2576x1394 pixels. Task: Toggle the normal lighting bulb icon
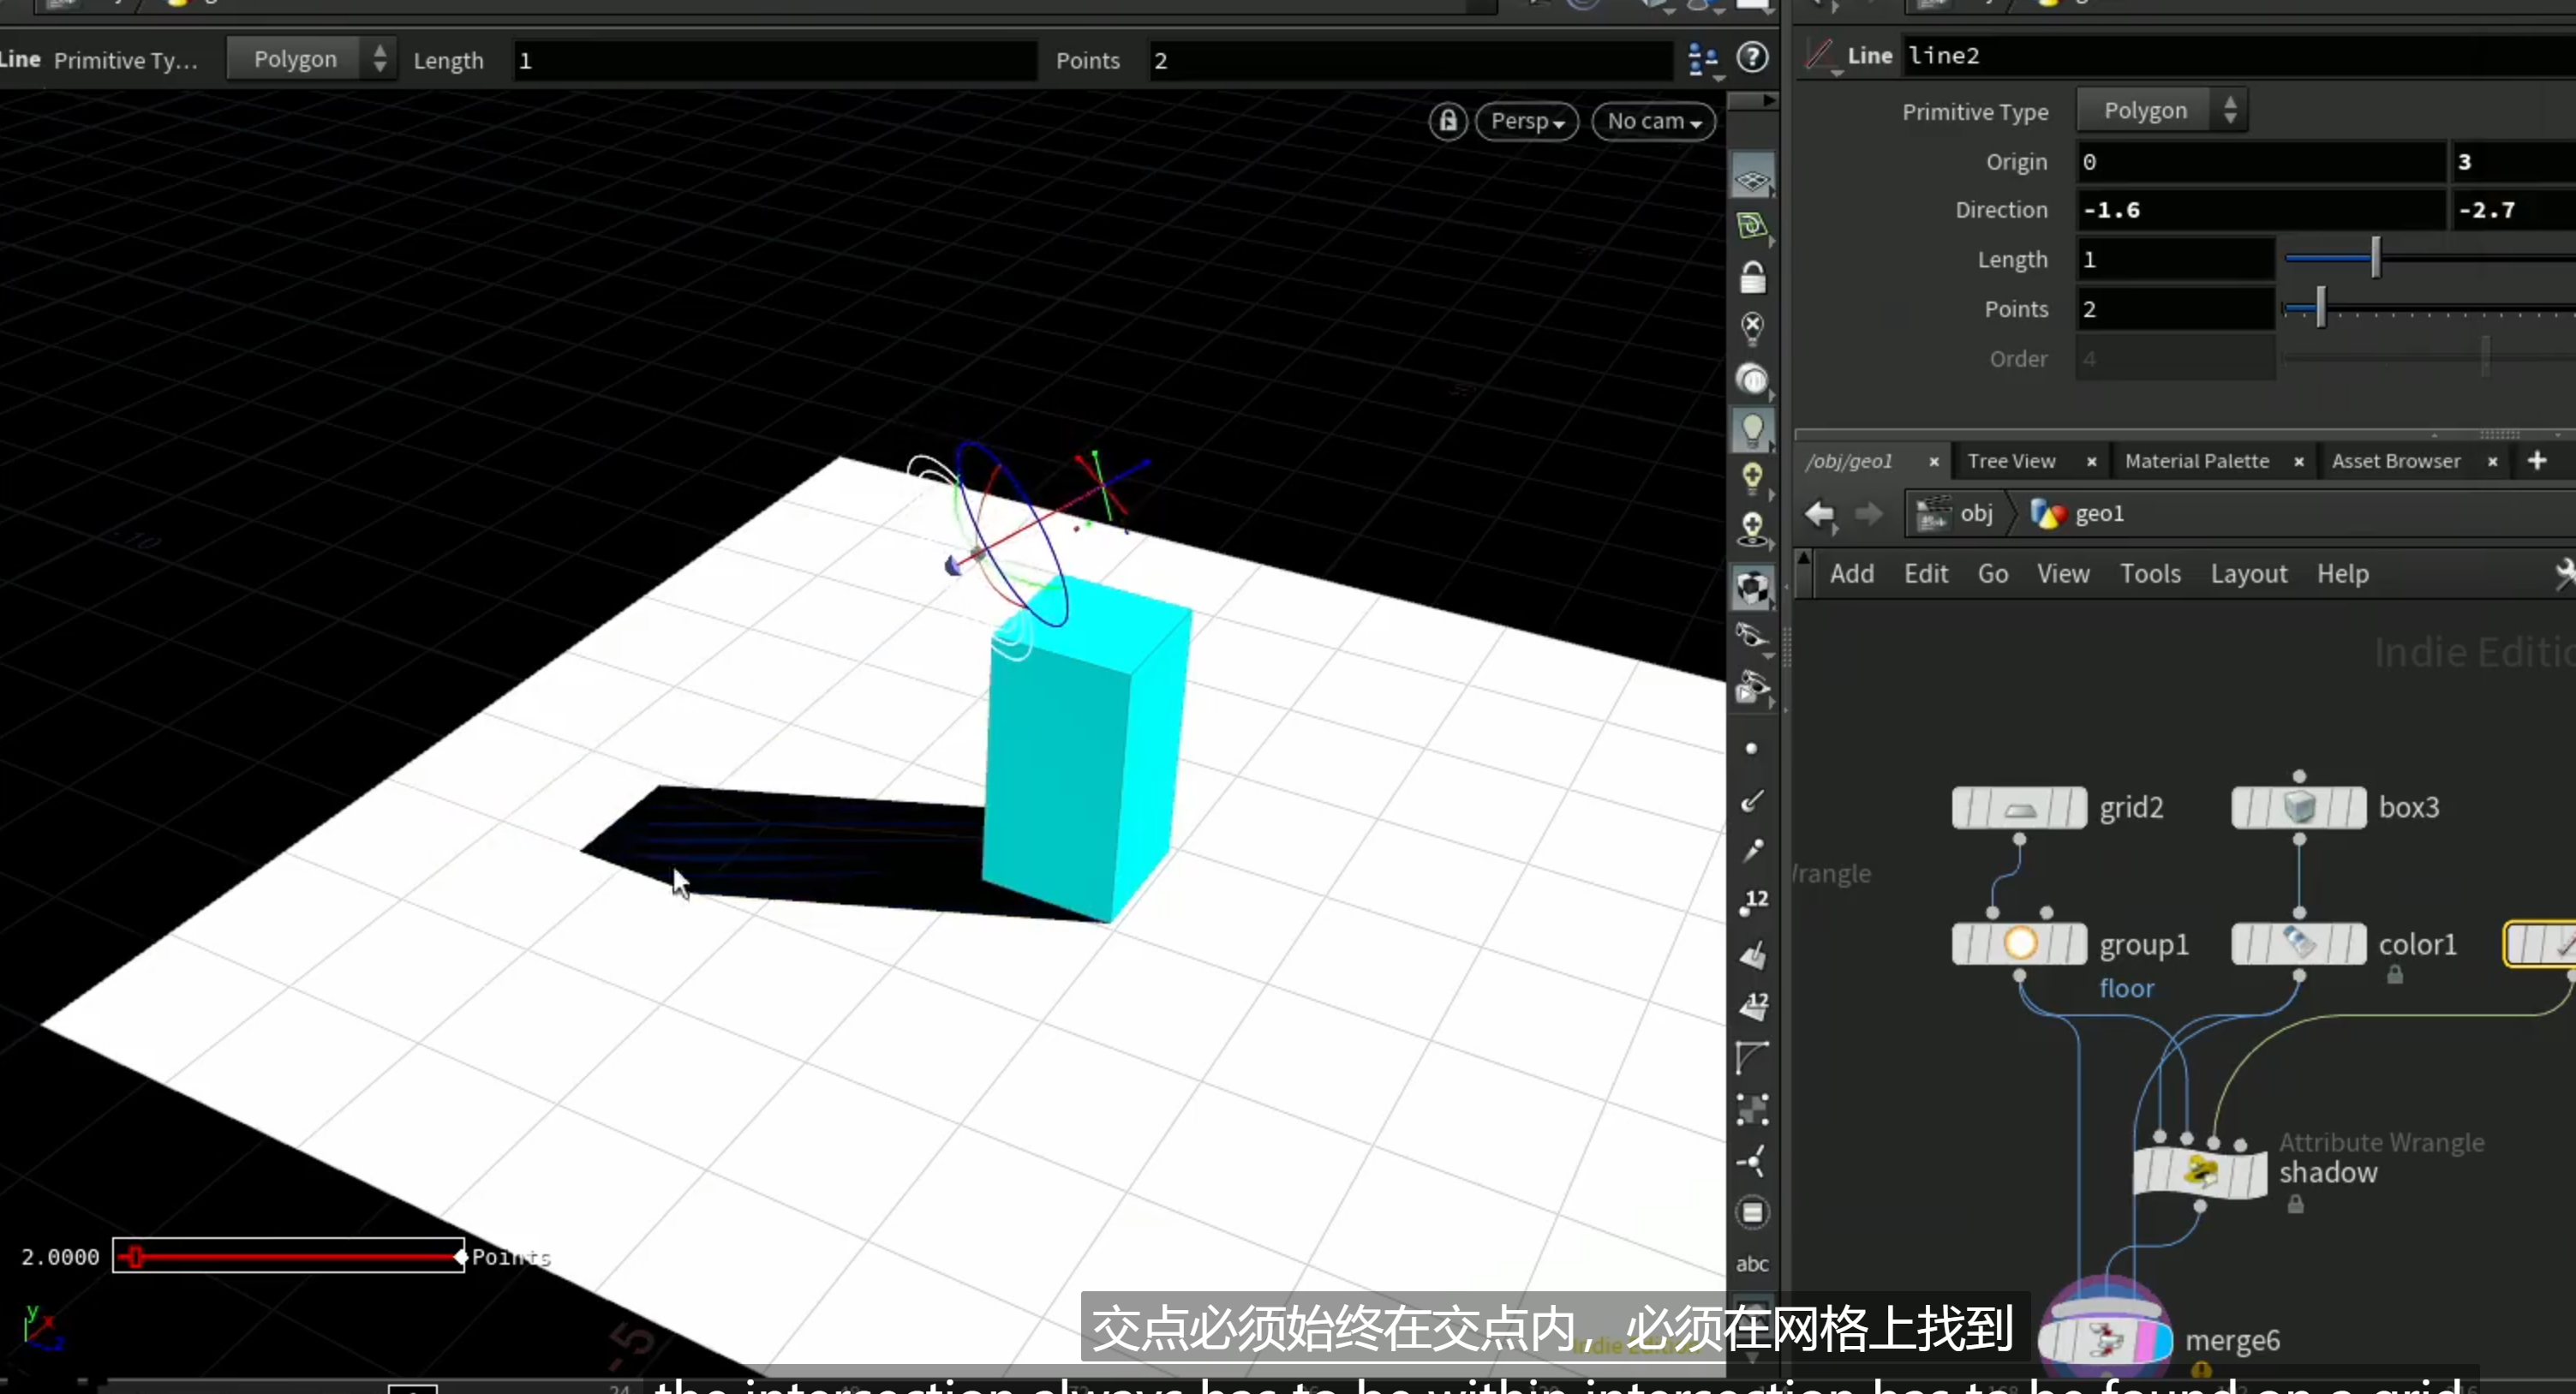pos(1752,429)
